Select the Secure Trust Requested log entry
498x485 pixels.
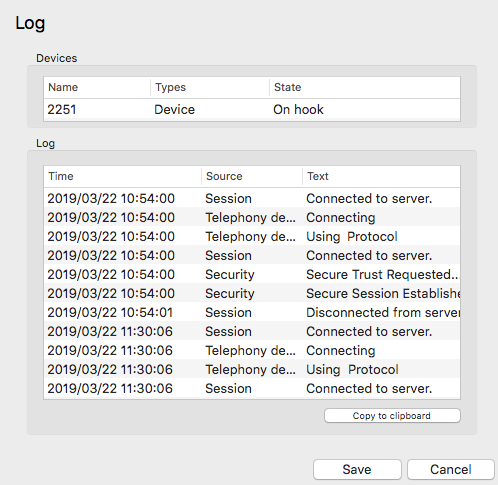[252, 274]
